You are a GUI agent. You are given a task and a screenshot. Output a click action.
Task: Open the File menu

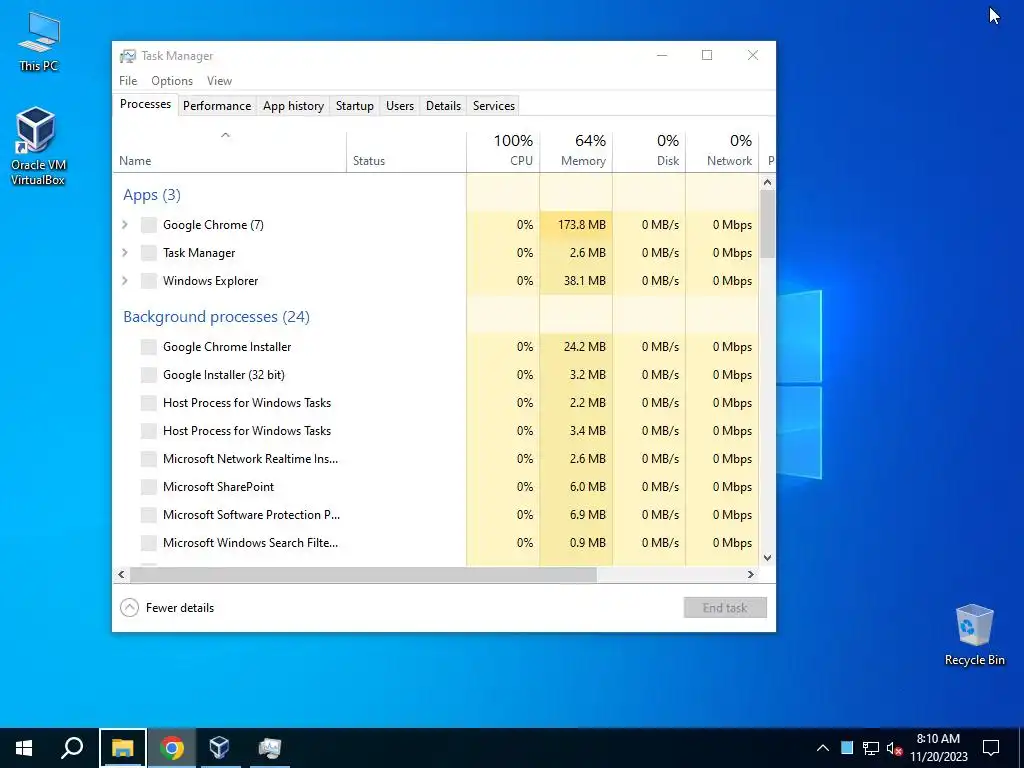(128, 81)
